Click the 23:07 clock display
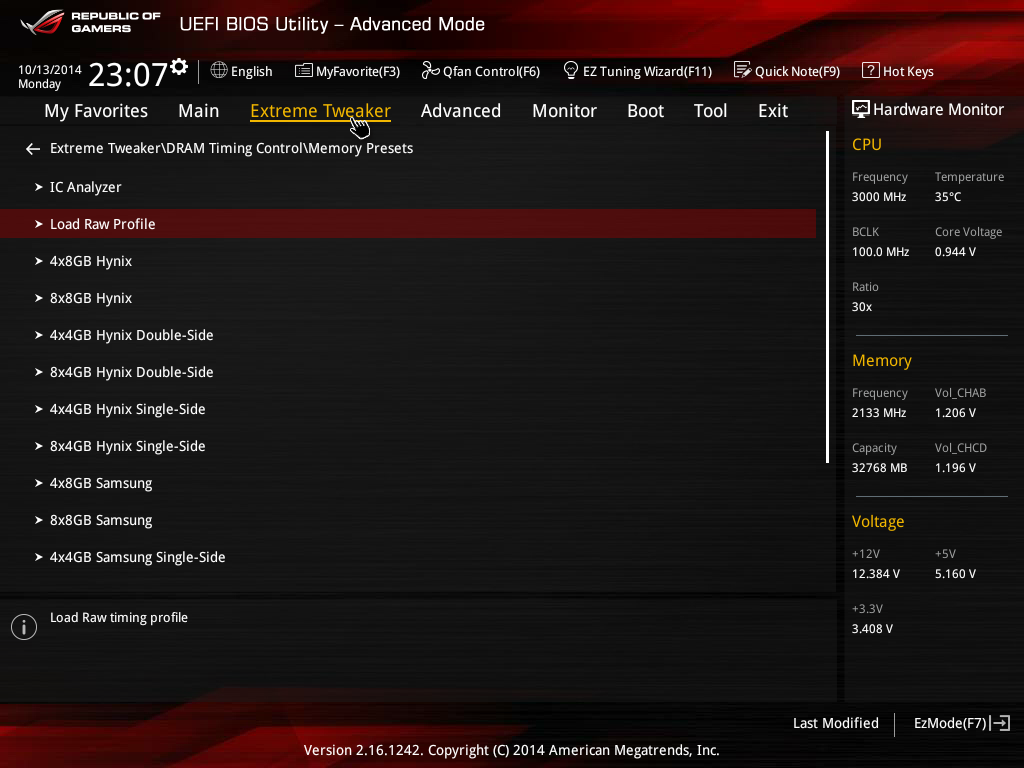The height and width of the screenshot is (768, 1024). [128, 74]
